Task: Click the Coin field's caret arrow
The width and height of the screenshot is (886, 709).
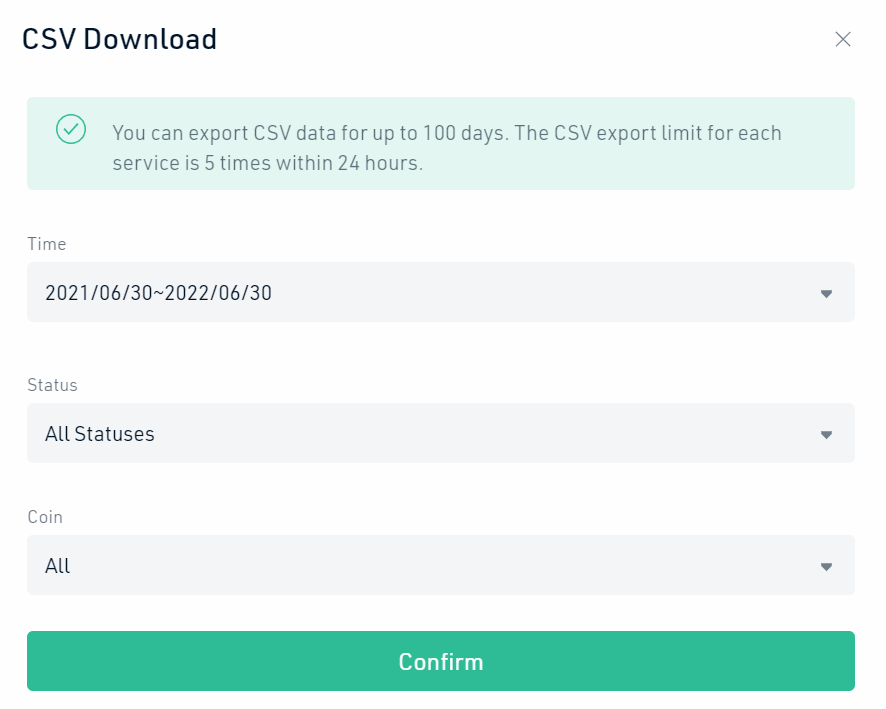Action: (x=826, y=566)
